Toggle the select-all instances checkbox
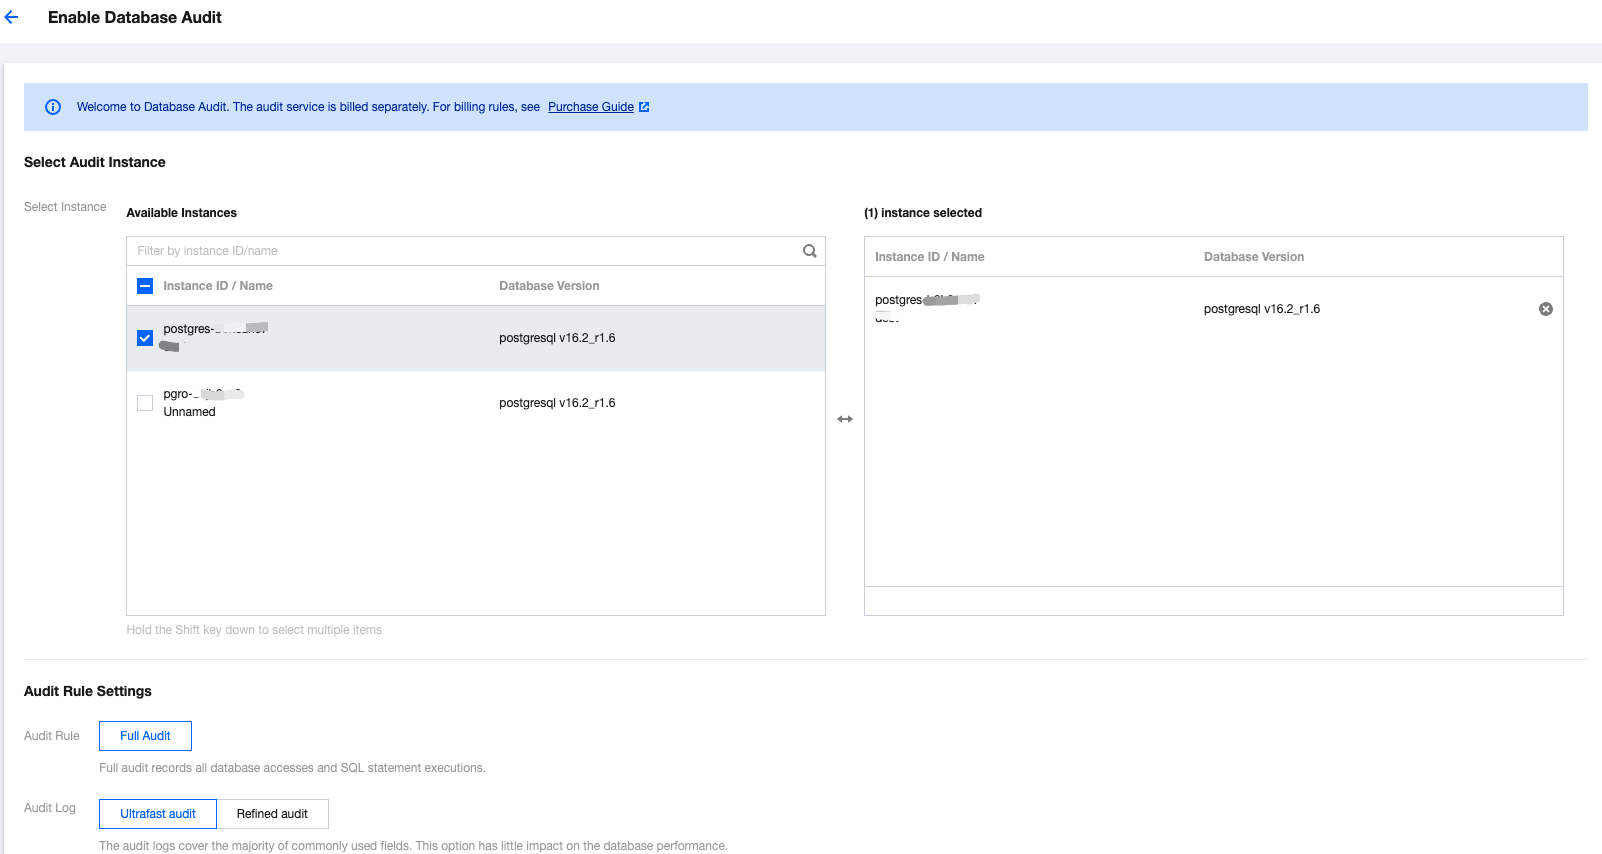This screenshot has height=854, width=1602. [x=145, y=286]
